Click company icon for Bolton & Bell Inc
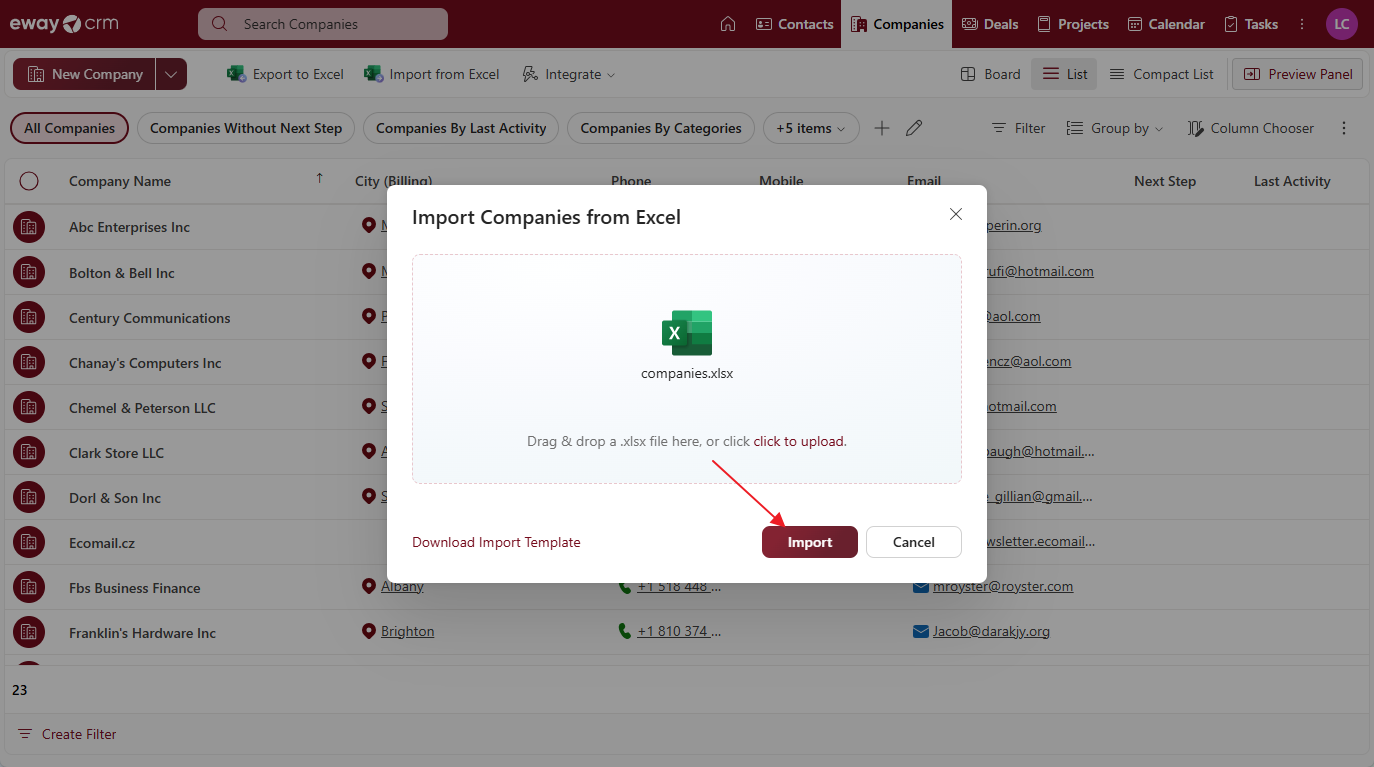This screenshot has height=767, width=1374. 29,273
